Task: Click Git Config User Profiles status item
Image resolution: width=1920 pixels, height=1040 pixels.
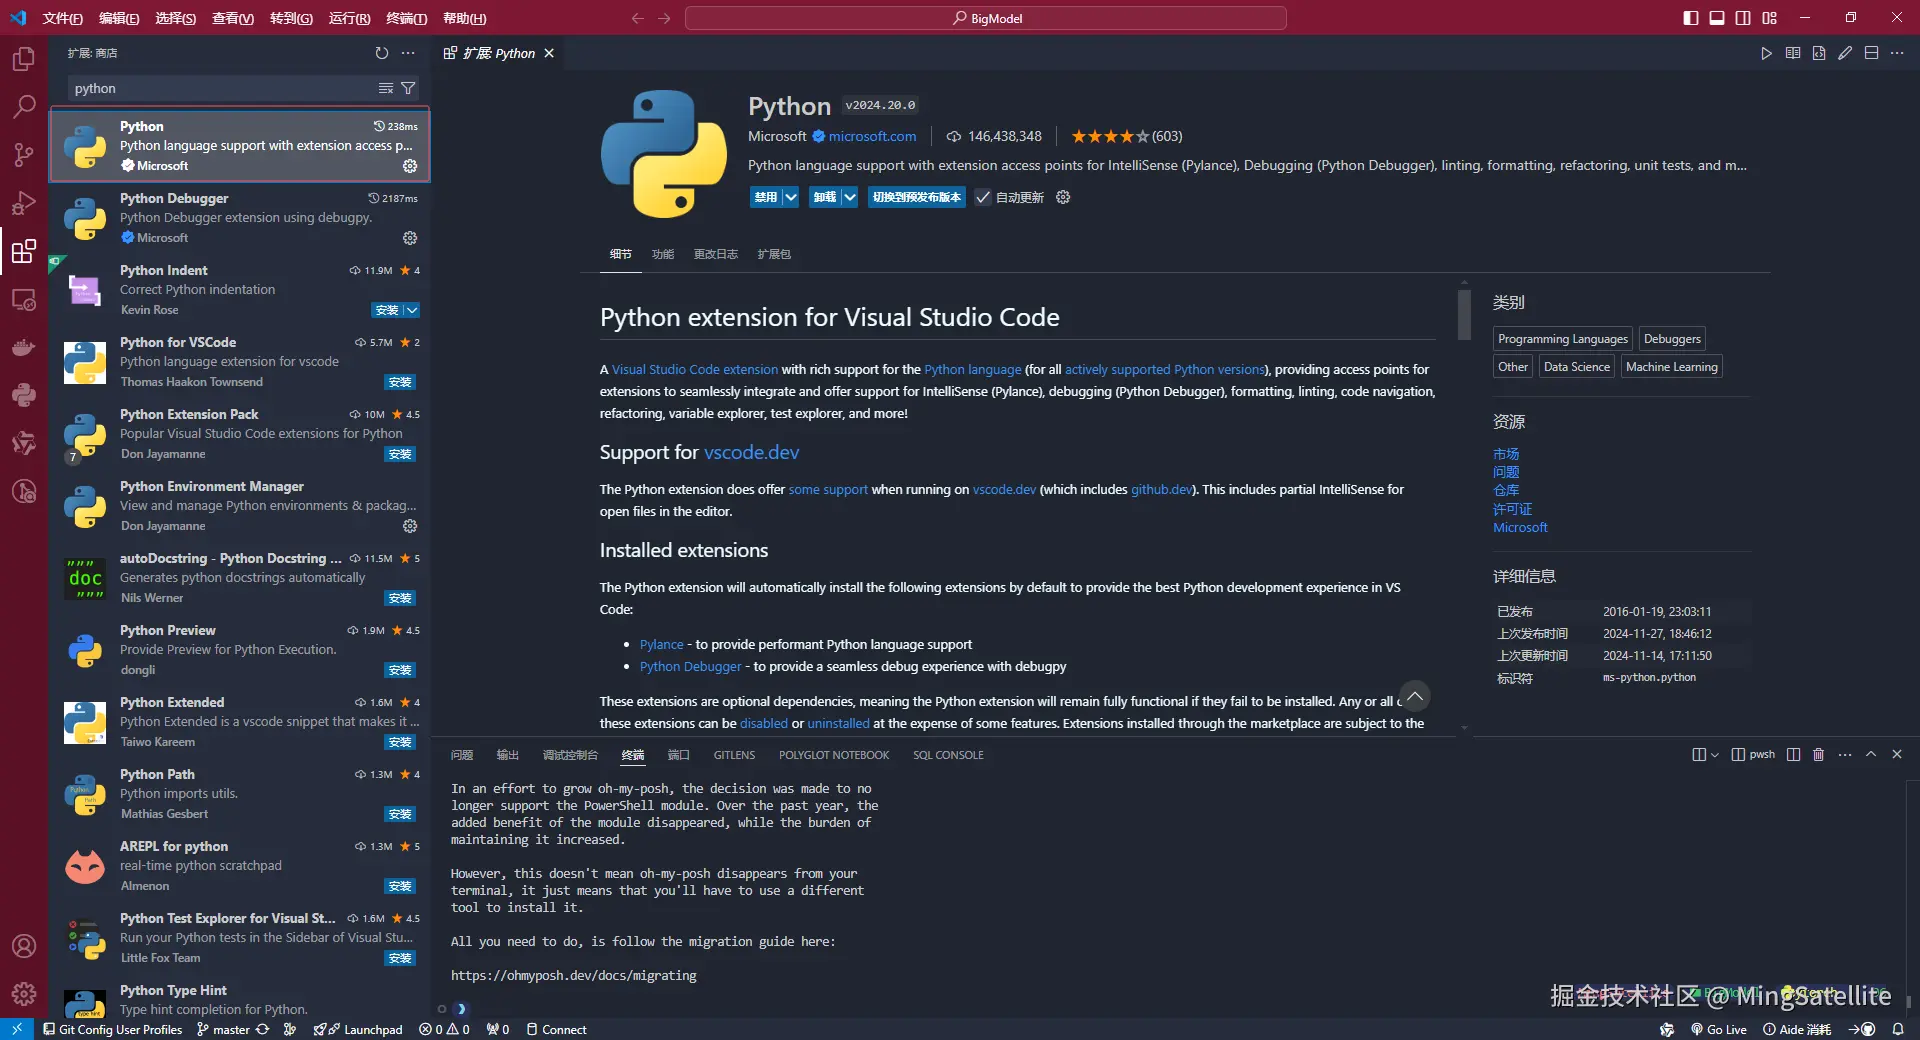Action: pyautogui.click(x=112, y=1029)
